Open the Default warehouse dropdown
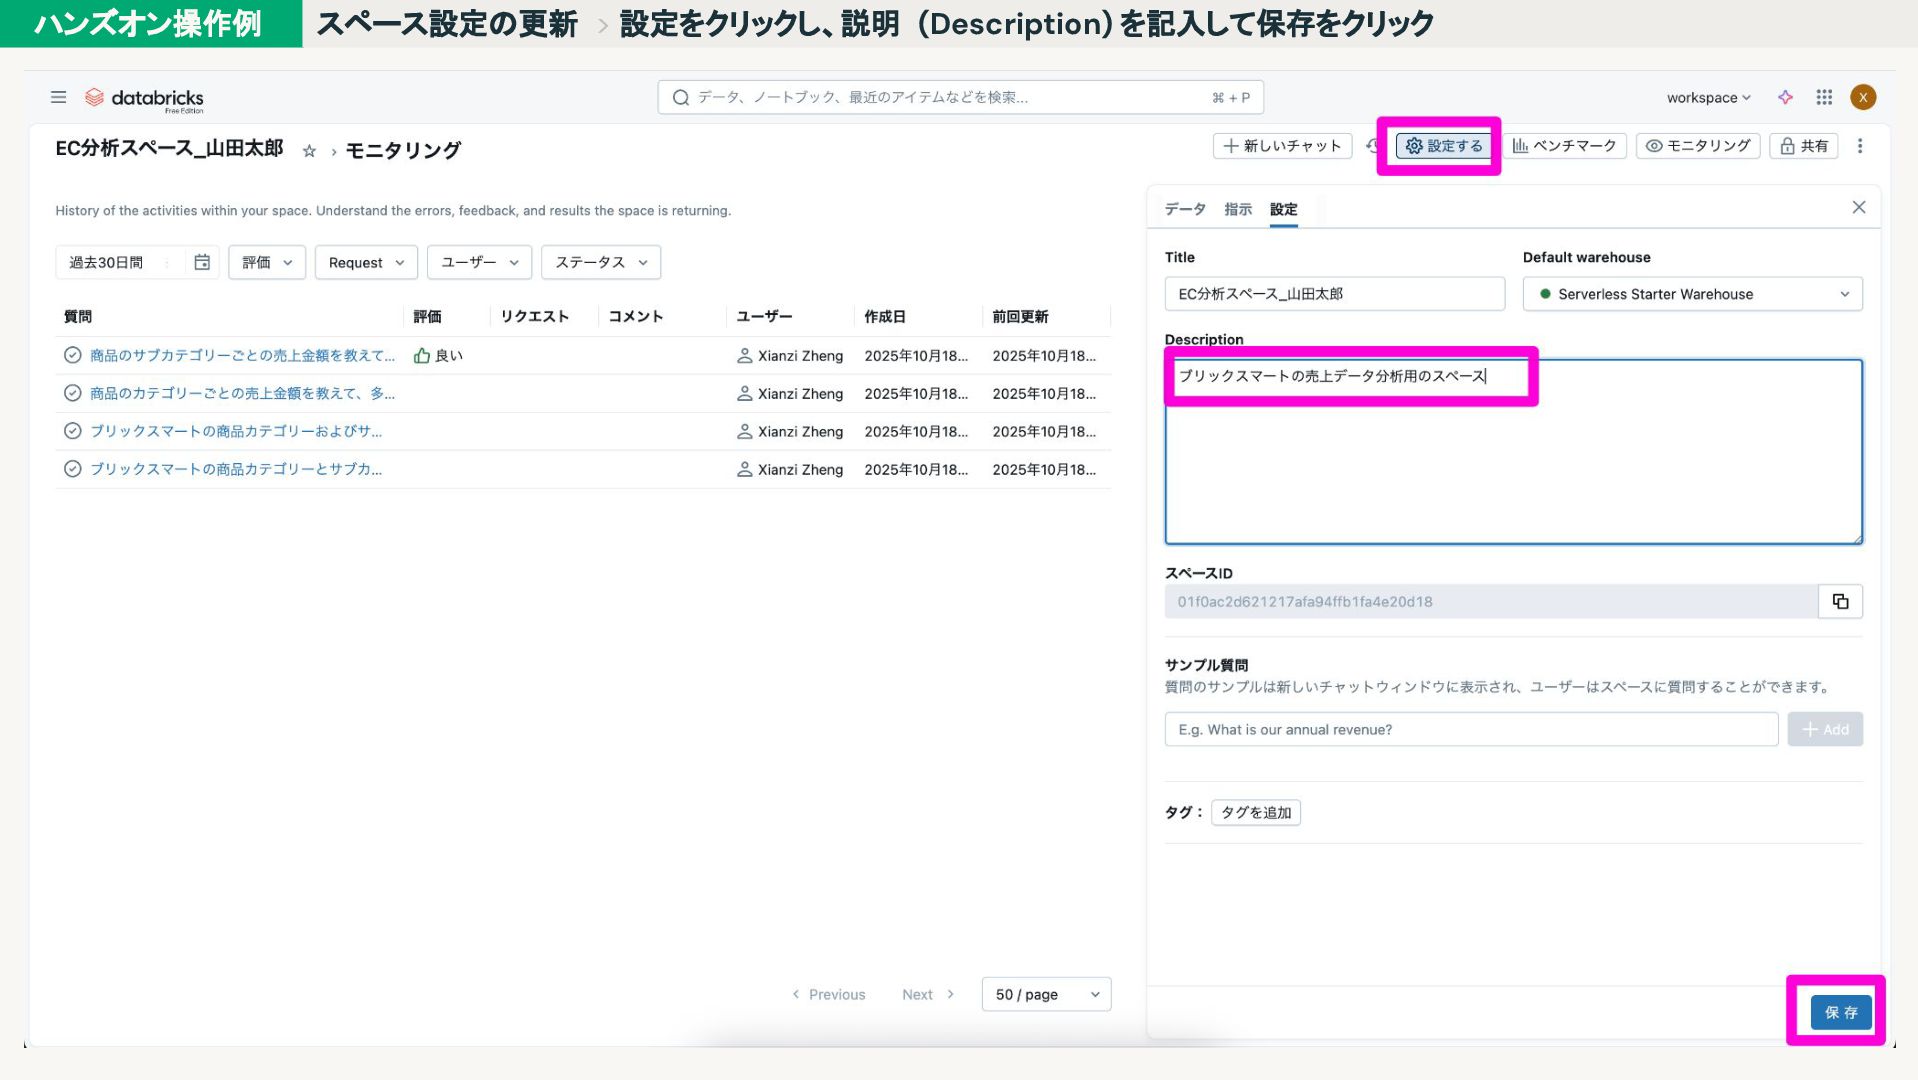The image size is (1918, 1080). point(1692,294)
